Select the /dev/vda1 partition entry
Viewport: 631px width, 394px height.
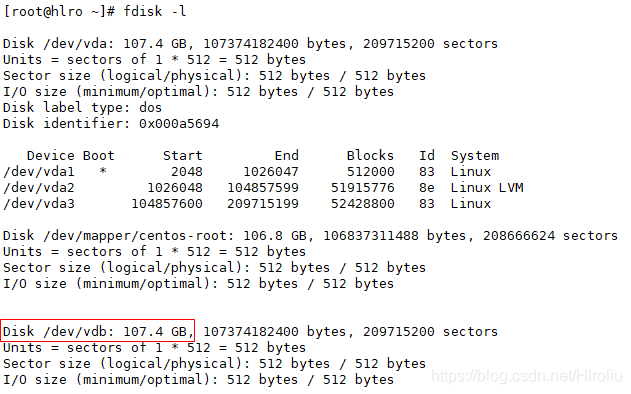pos(39,172)
